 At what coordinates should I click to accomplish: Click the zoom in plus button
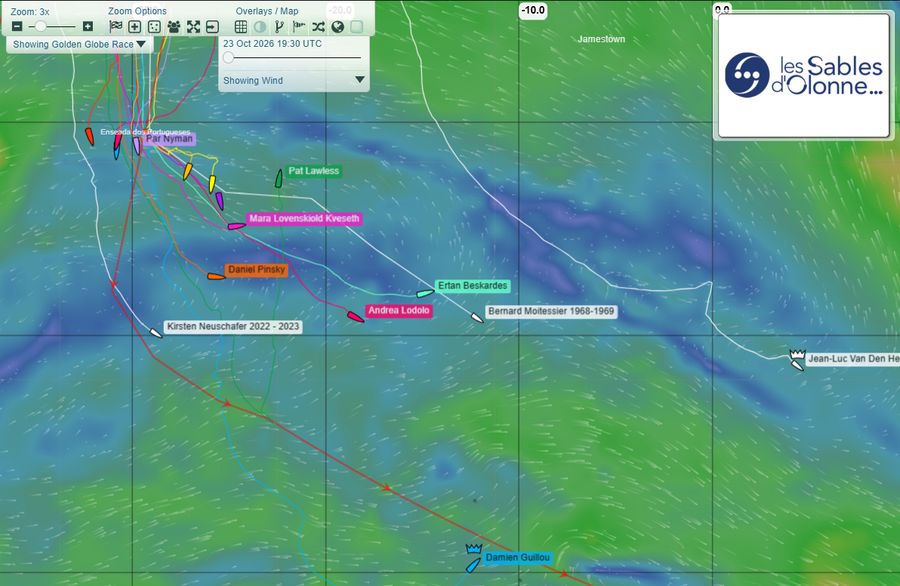pos(88,26)
